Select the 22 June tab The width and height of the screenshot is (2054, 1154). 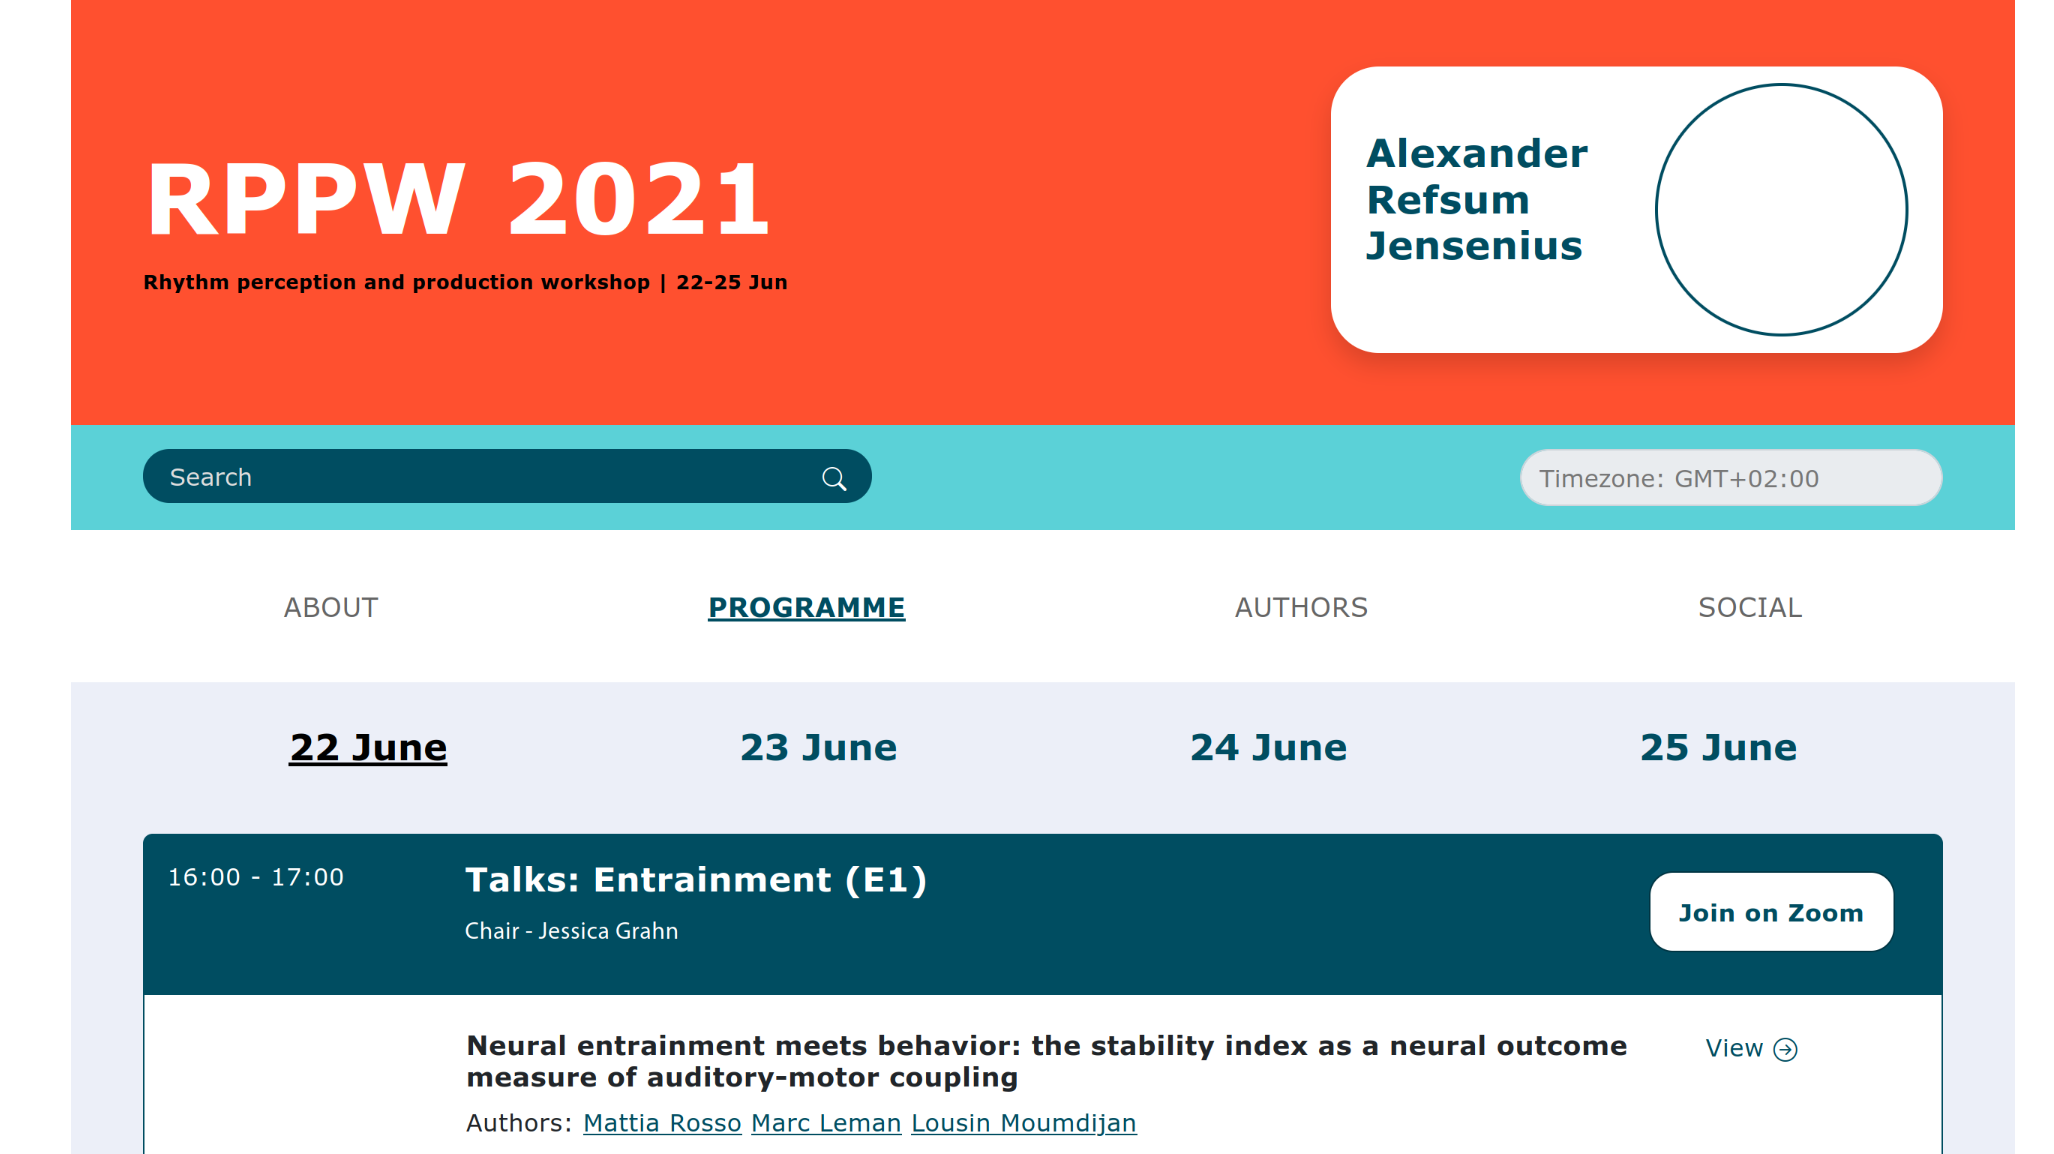pos(368,746)
